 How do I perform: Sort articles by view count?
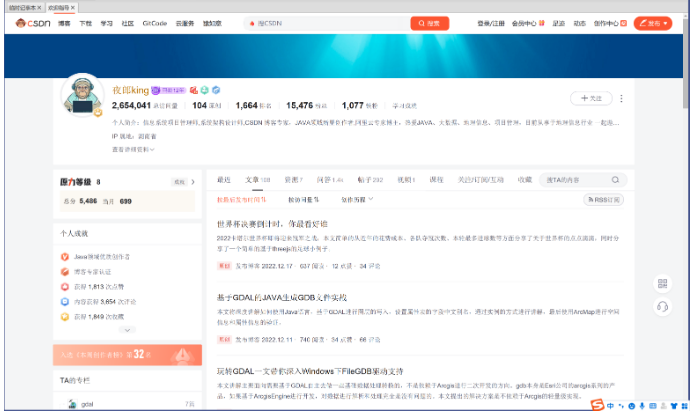(x=303, y=200)
